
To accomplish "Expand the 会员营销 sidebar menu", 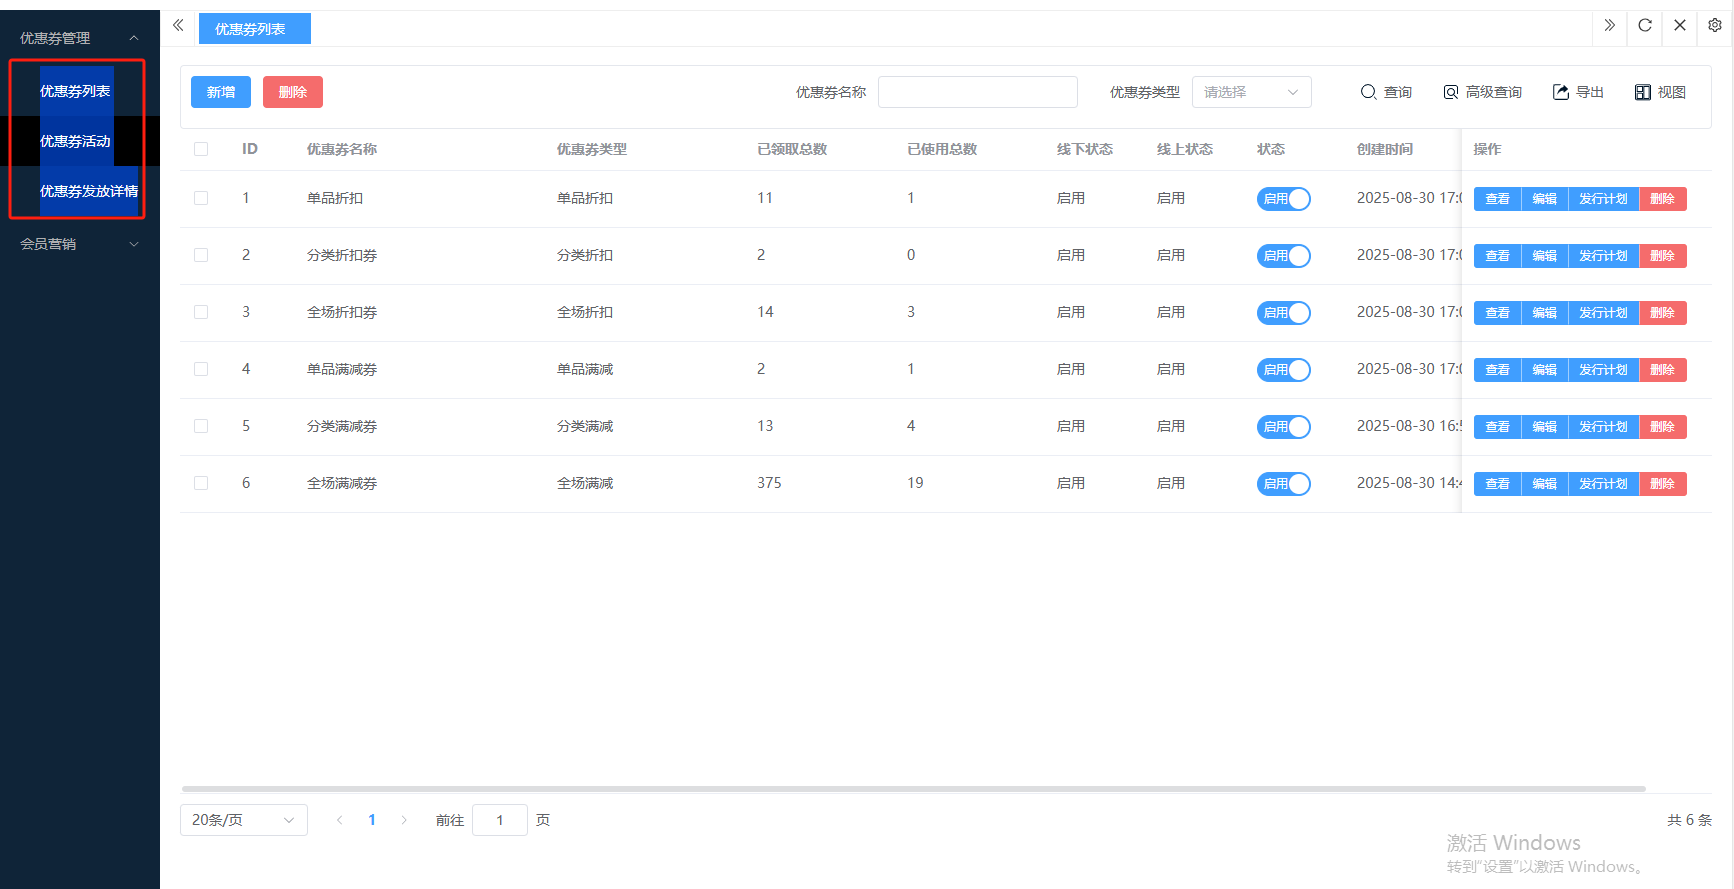I will pyautogui.click(x=78, y=244).
